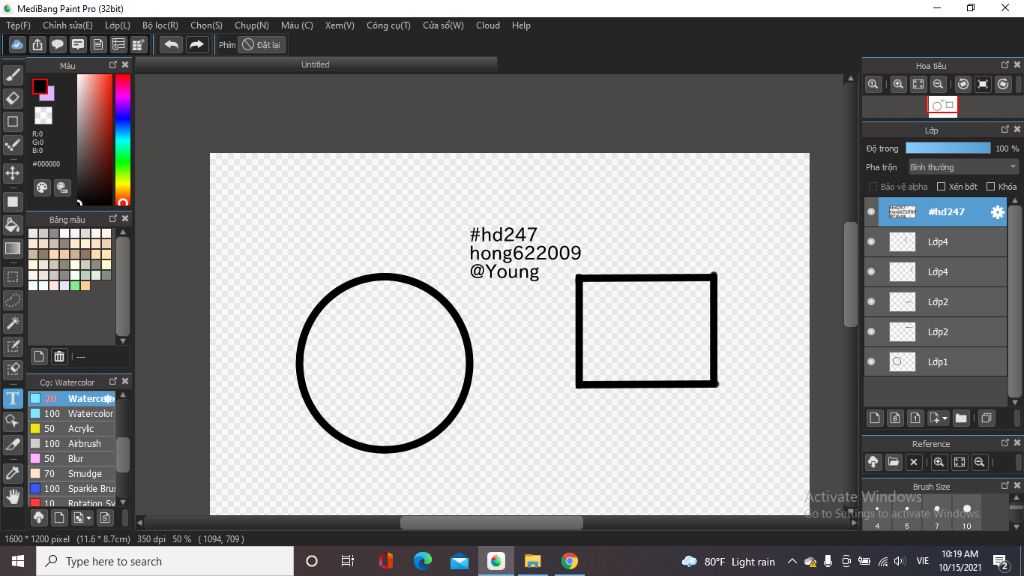Select the Magic Wand tool
This screenshot has height=576, width=1024.
(12, 323)
